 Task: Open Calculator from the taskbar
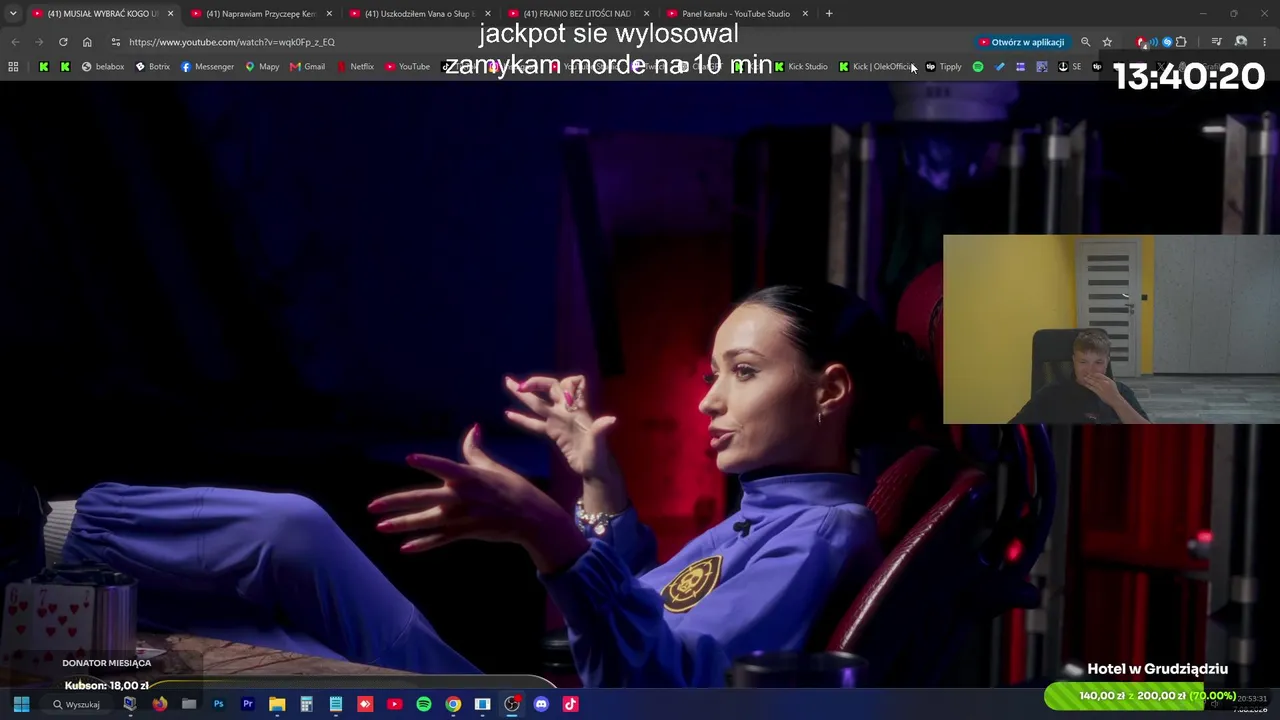[306, 704]
